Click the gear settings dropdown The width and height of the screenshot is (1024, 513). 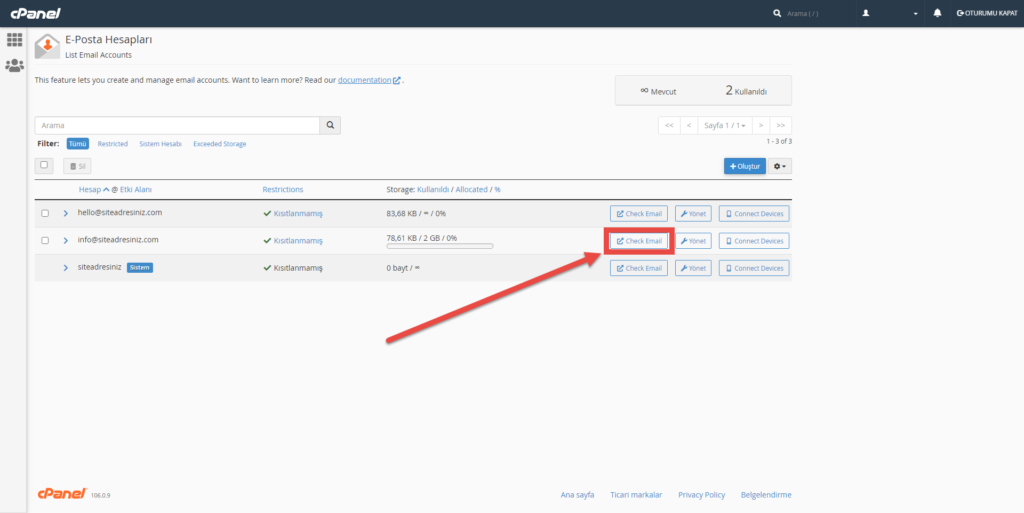point(780,166)
